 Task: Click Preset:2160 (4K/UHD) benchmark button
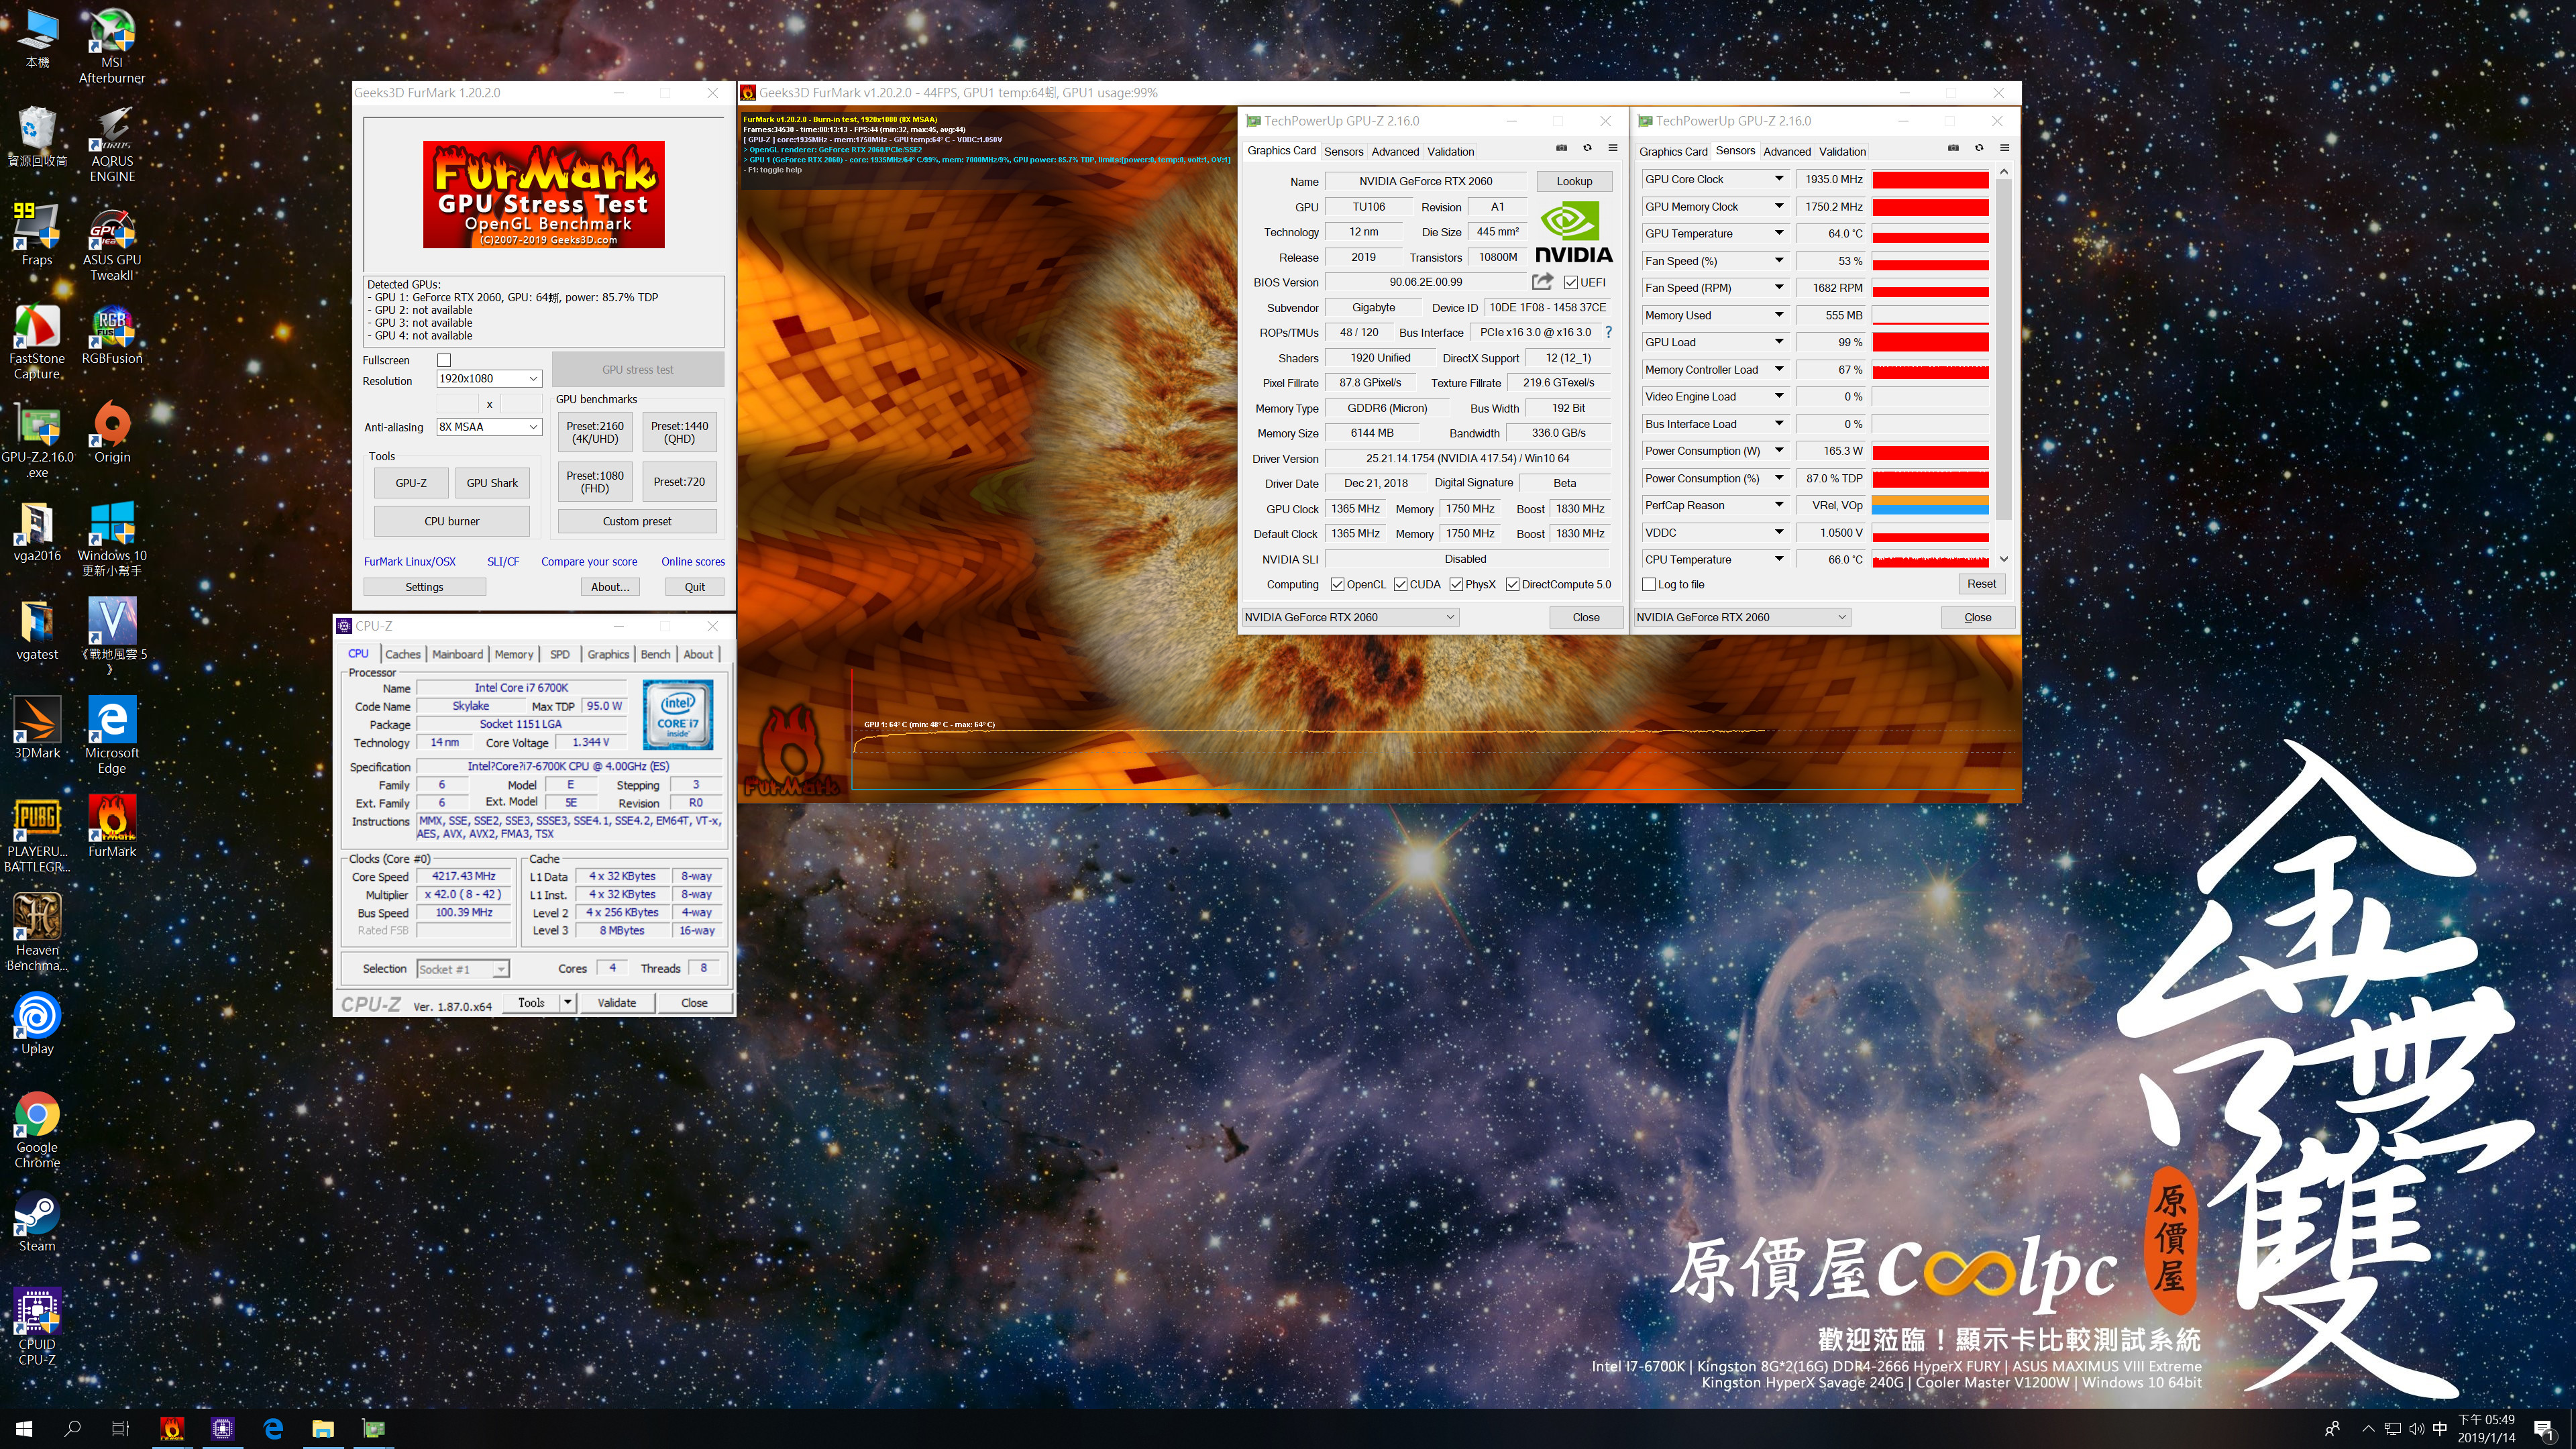595,432
